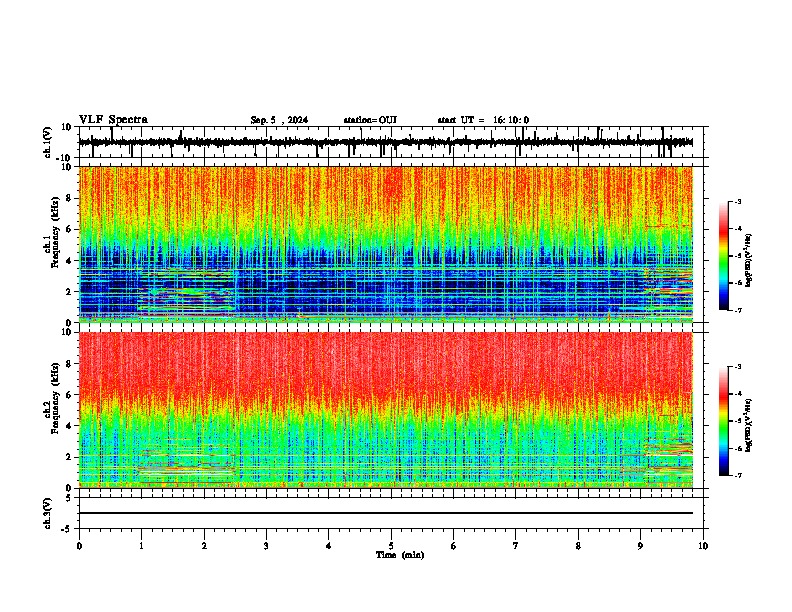Viewport: 792px width, 612px height.
Task: Click the '-7' label on ch.2 colorbar
Action: pos(737,475)
